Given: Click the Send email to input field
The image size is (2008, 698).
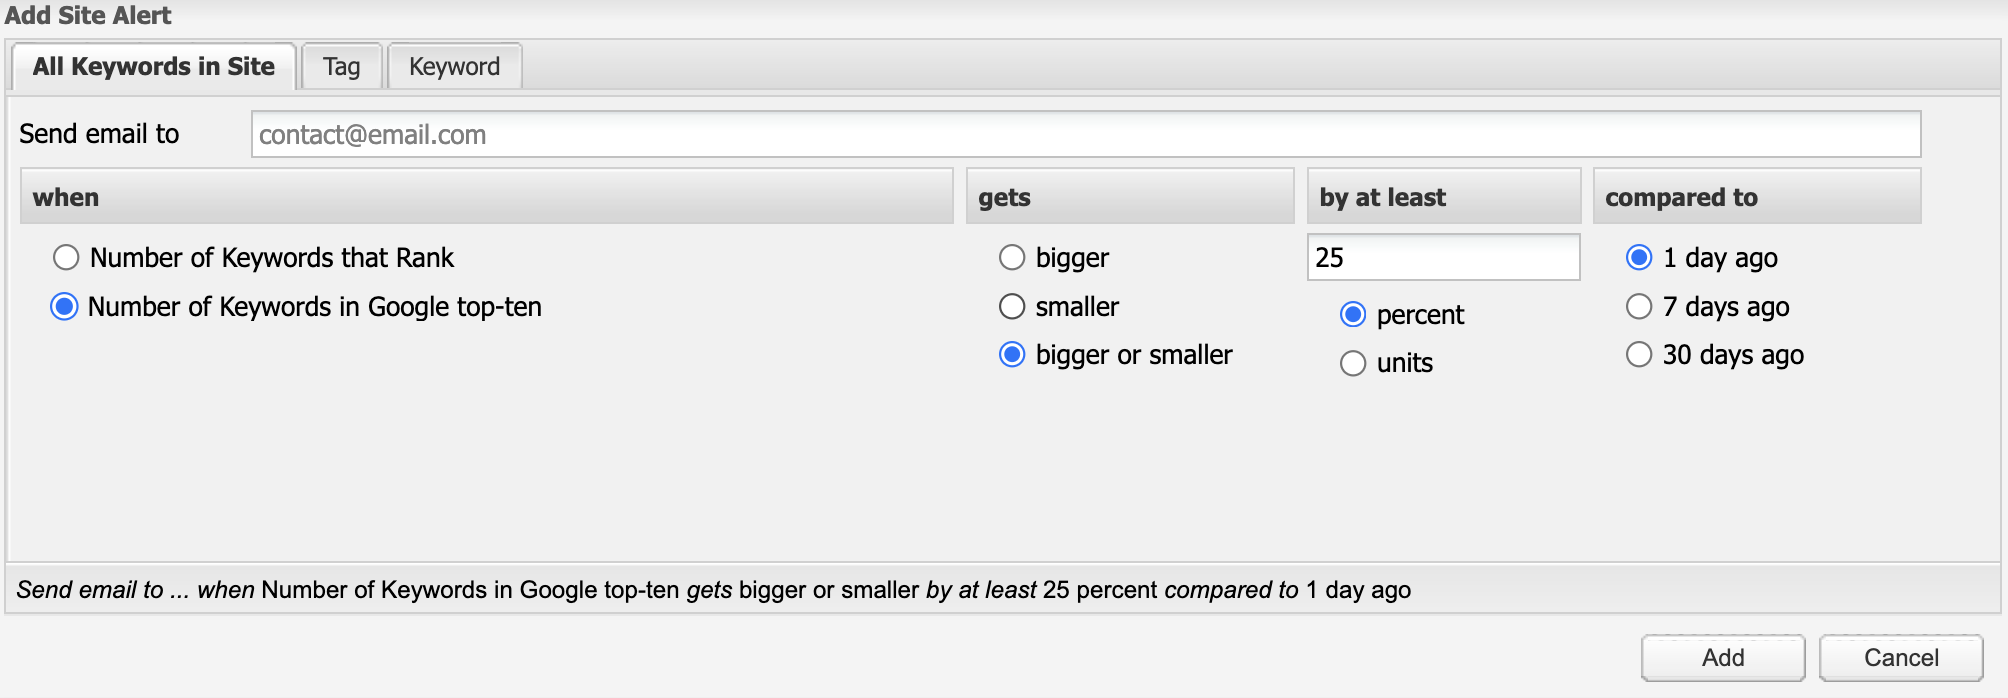Looking at the screenshot, I should pos(1085,135).
